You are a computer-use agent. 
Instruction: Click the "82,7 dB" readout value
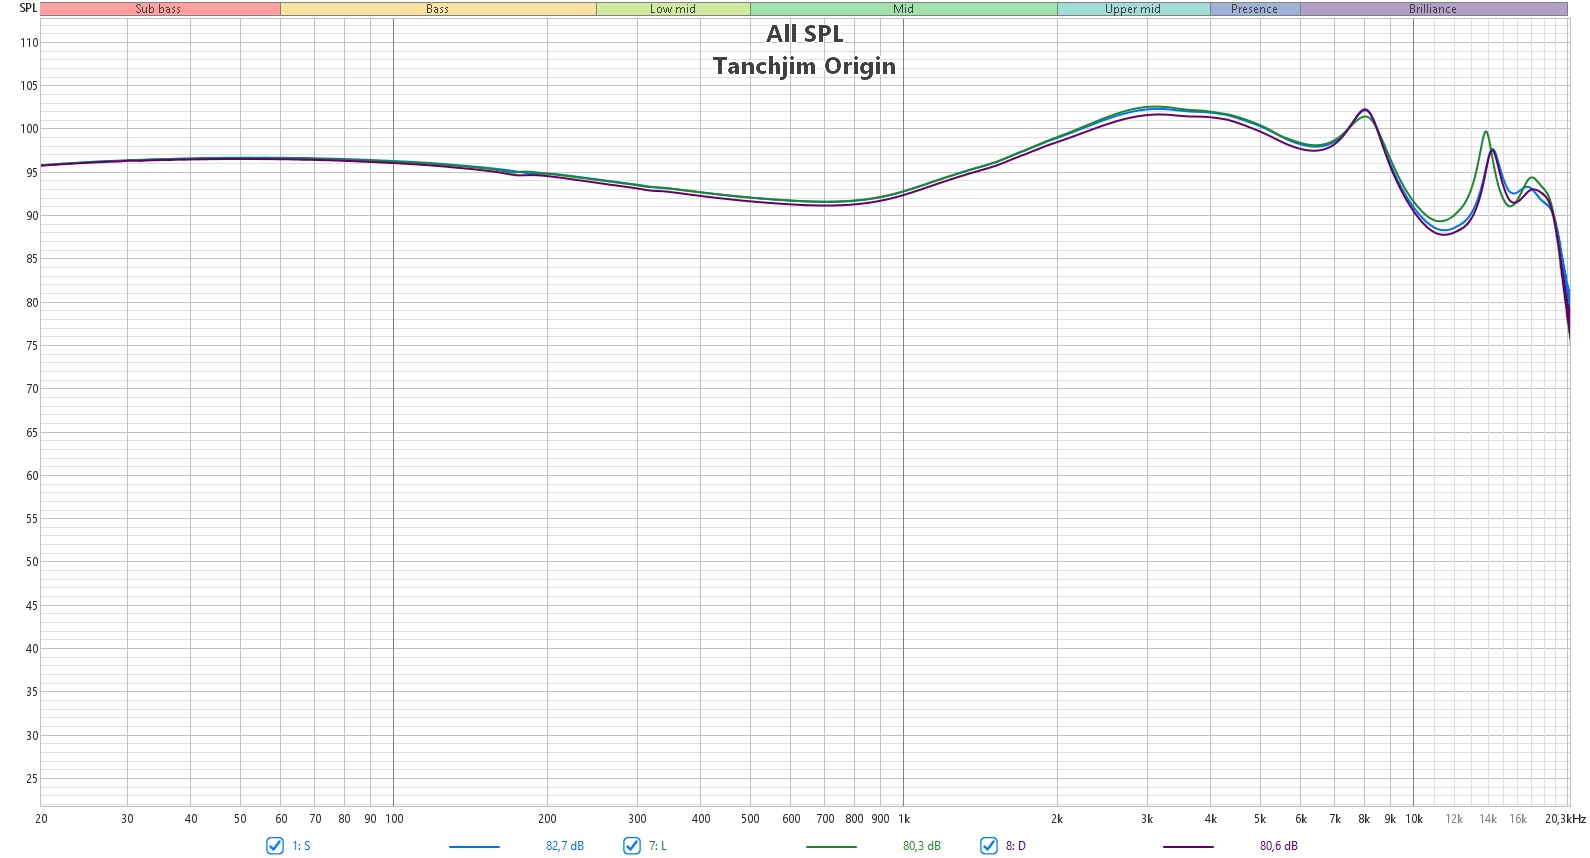pyautogui.click(x=565, y=846)
